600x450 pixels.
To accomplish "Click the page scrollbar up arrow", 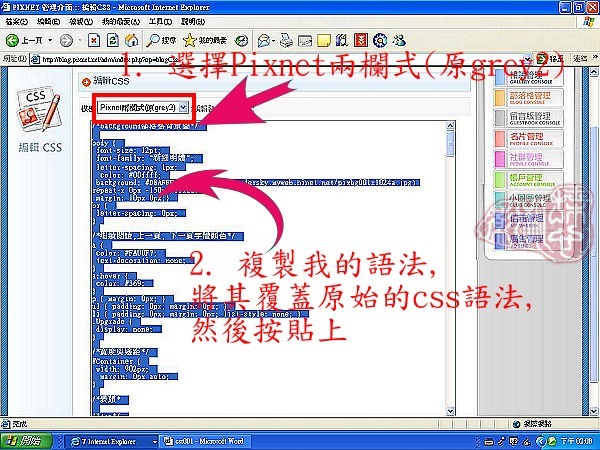I will click(593, 72).
